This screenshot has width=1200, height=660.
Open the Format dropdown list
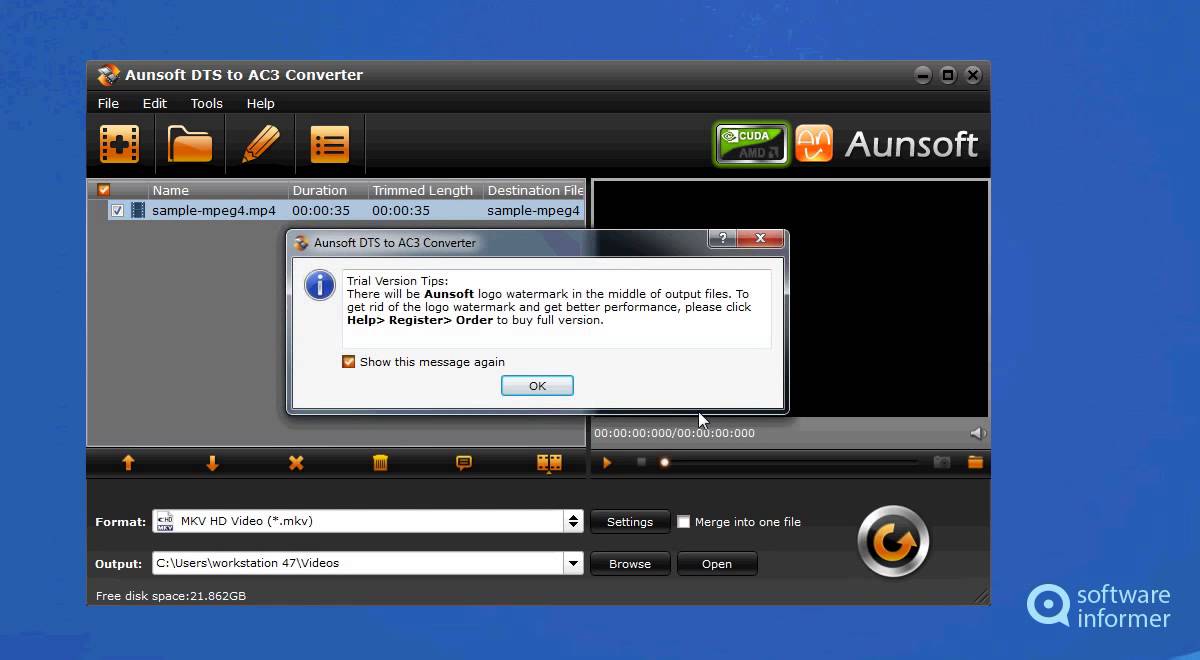tap(573, 521)
